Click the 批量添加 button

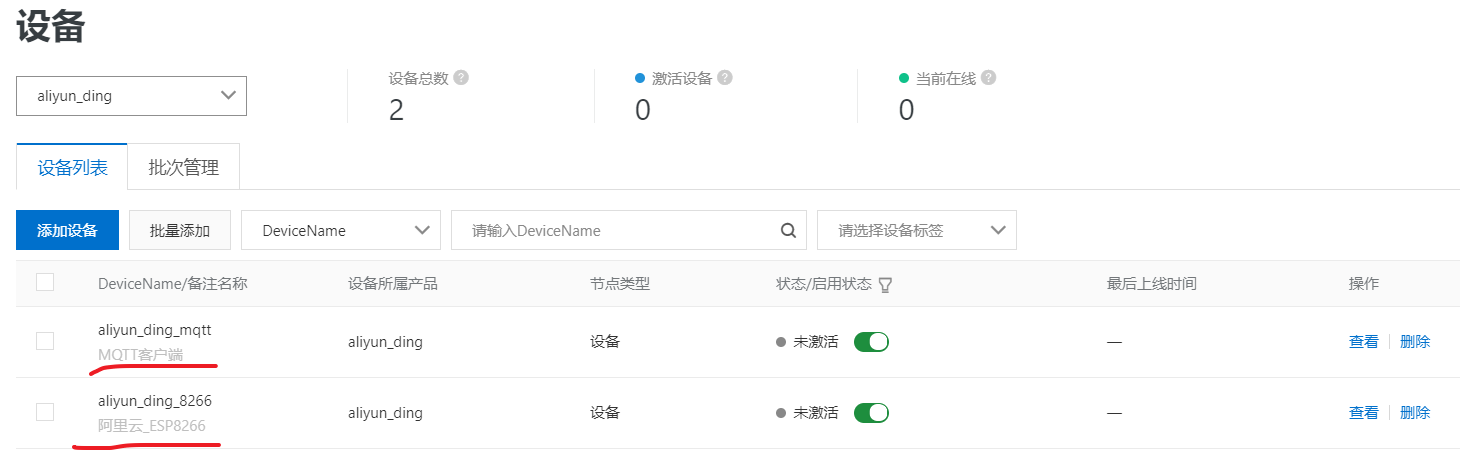pos(180,230)
